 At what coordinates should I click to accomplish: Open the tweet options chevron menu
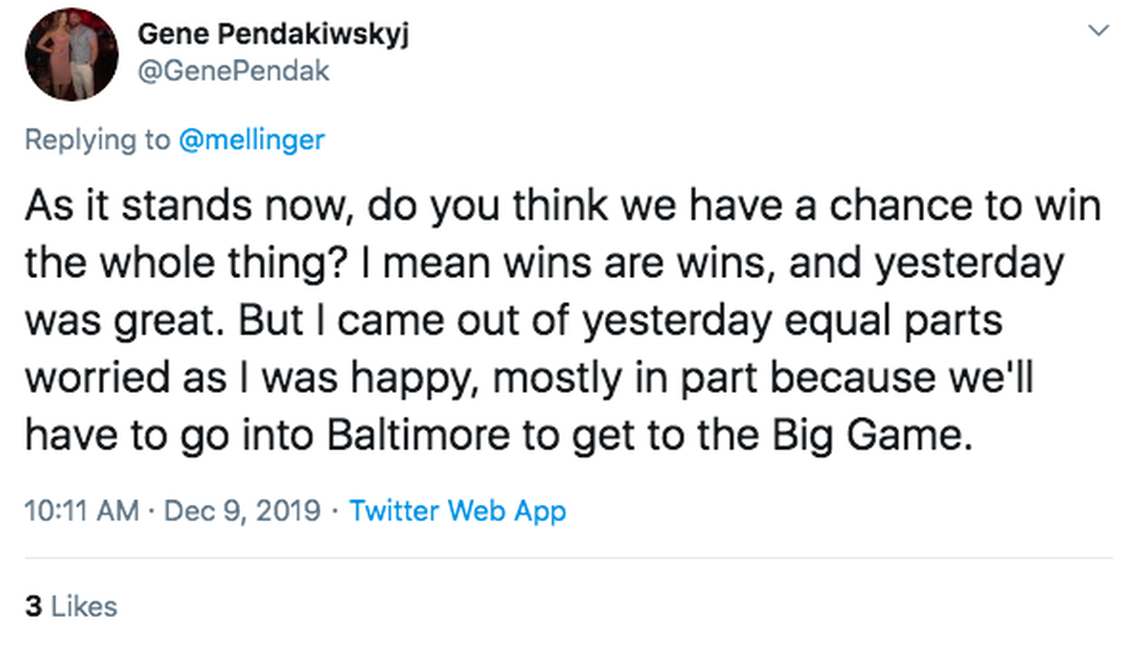[1098, 32]
